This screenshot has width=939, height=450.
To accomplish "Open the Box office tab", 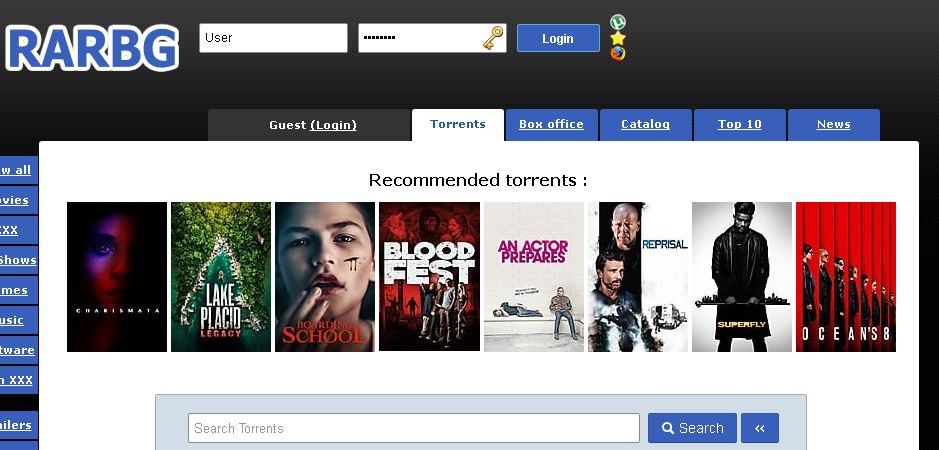I will pyautogui.click(x=551, y=125).
